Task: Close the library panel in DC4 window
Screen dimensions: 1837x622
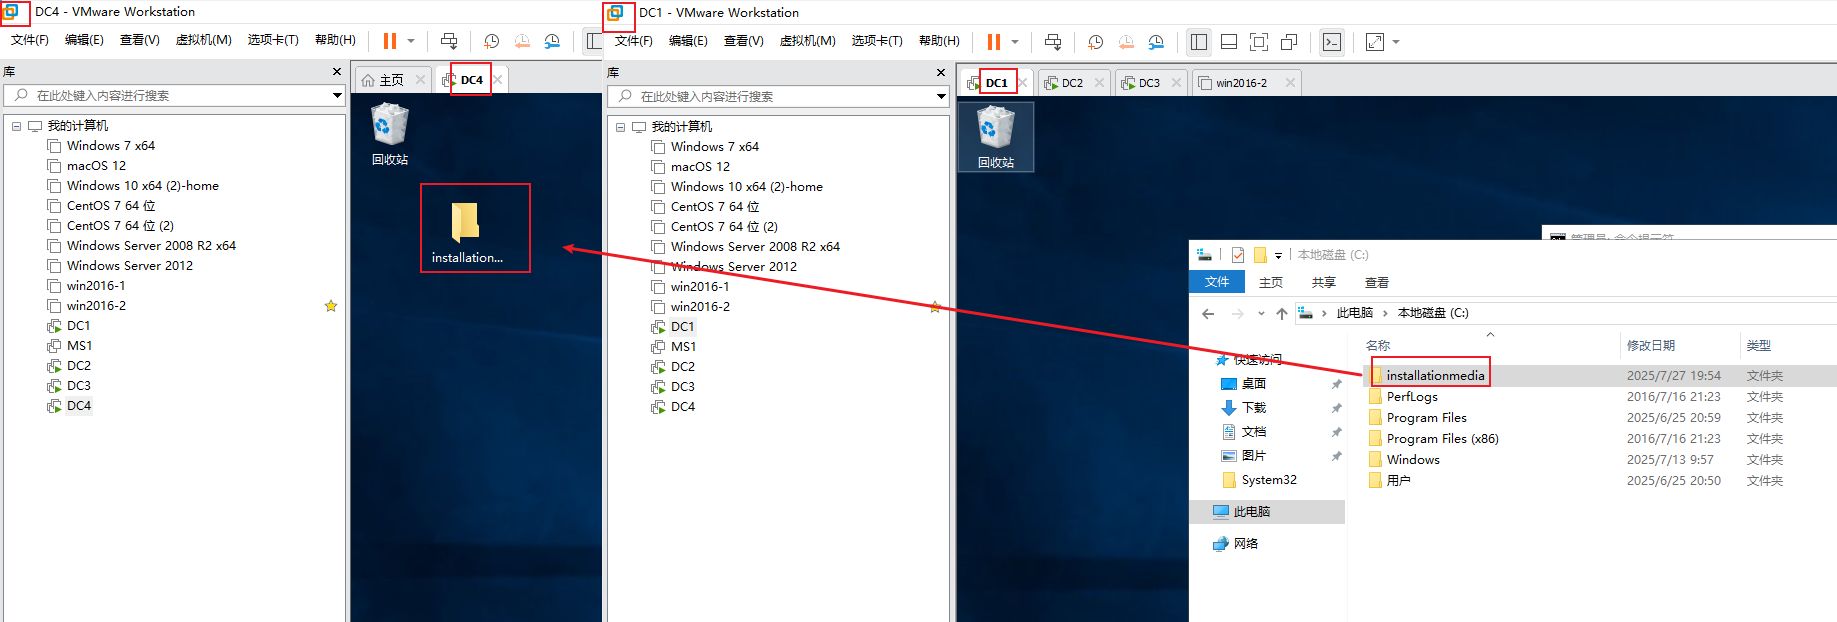Action: pos(337,72)
